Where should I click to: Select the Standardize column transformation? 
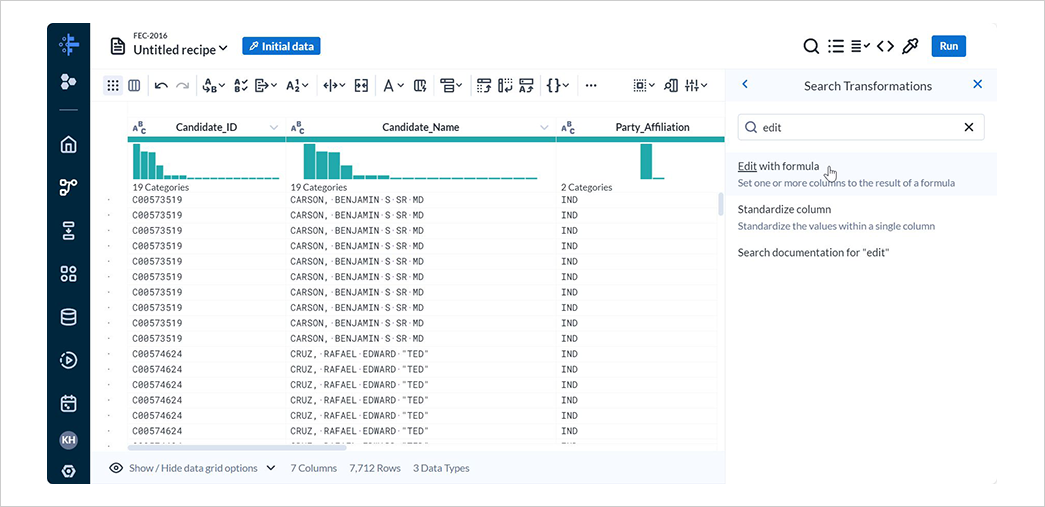(860, 217)
